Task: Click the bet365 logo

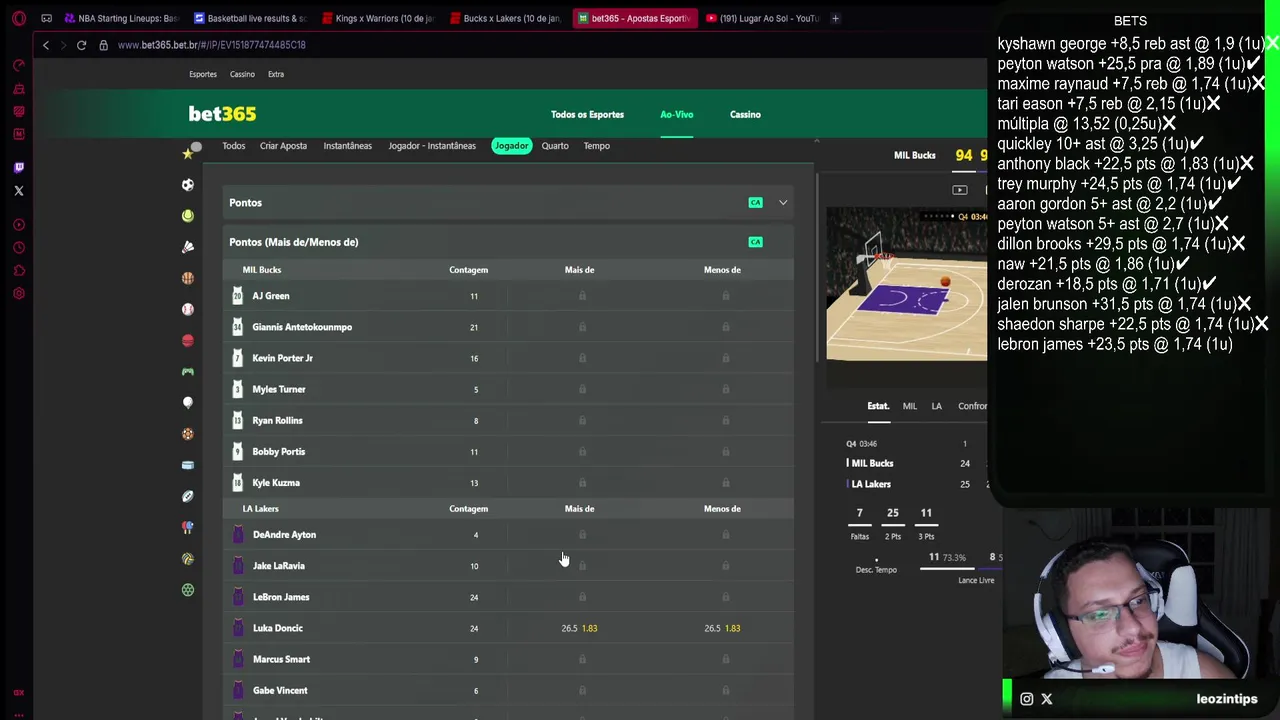Action: point(222,114)
